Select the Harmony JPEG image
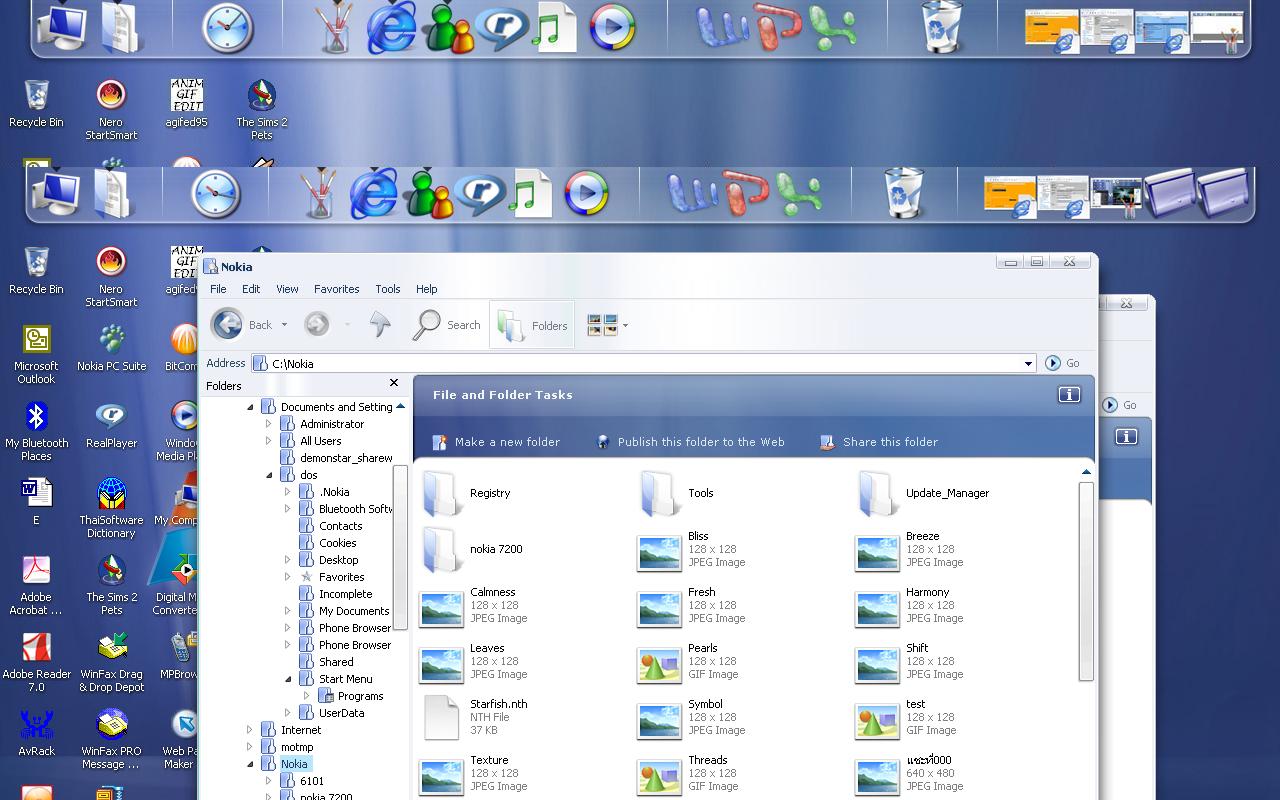Image resolution: width=1280 pixels, height=800 pixels. point(877,609)
